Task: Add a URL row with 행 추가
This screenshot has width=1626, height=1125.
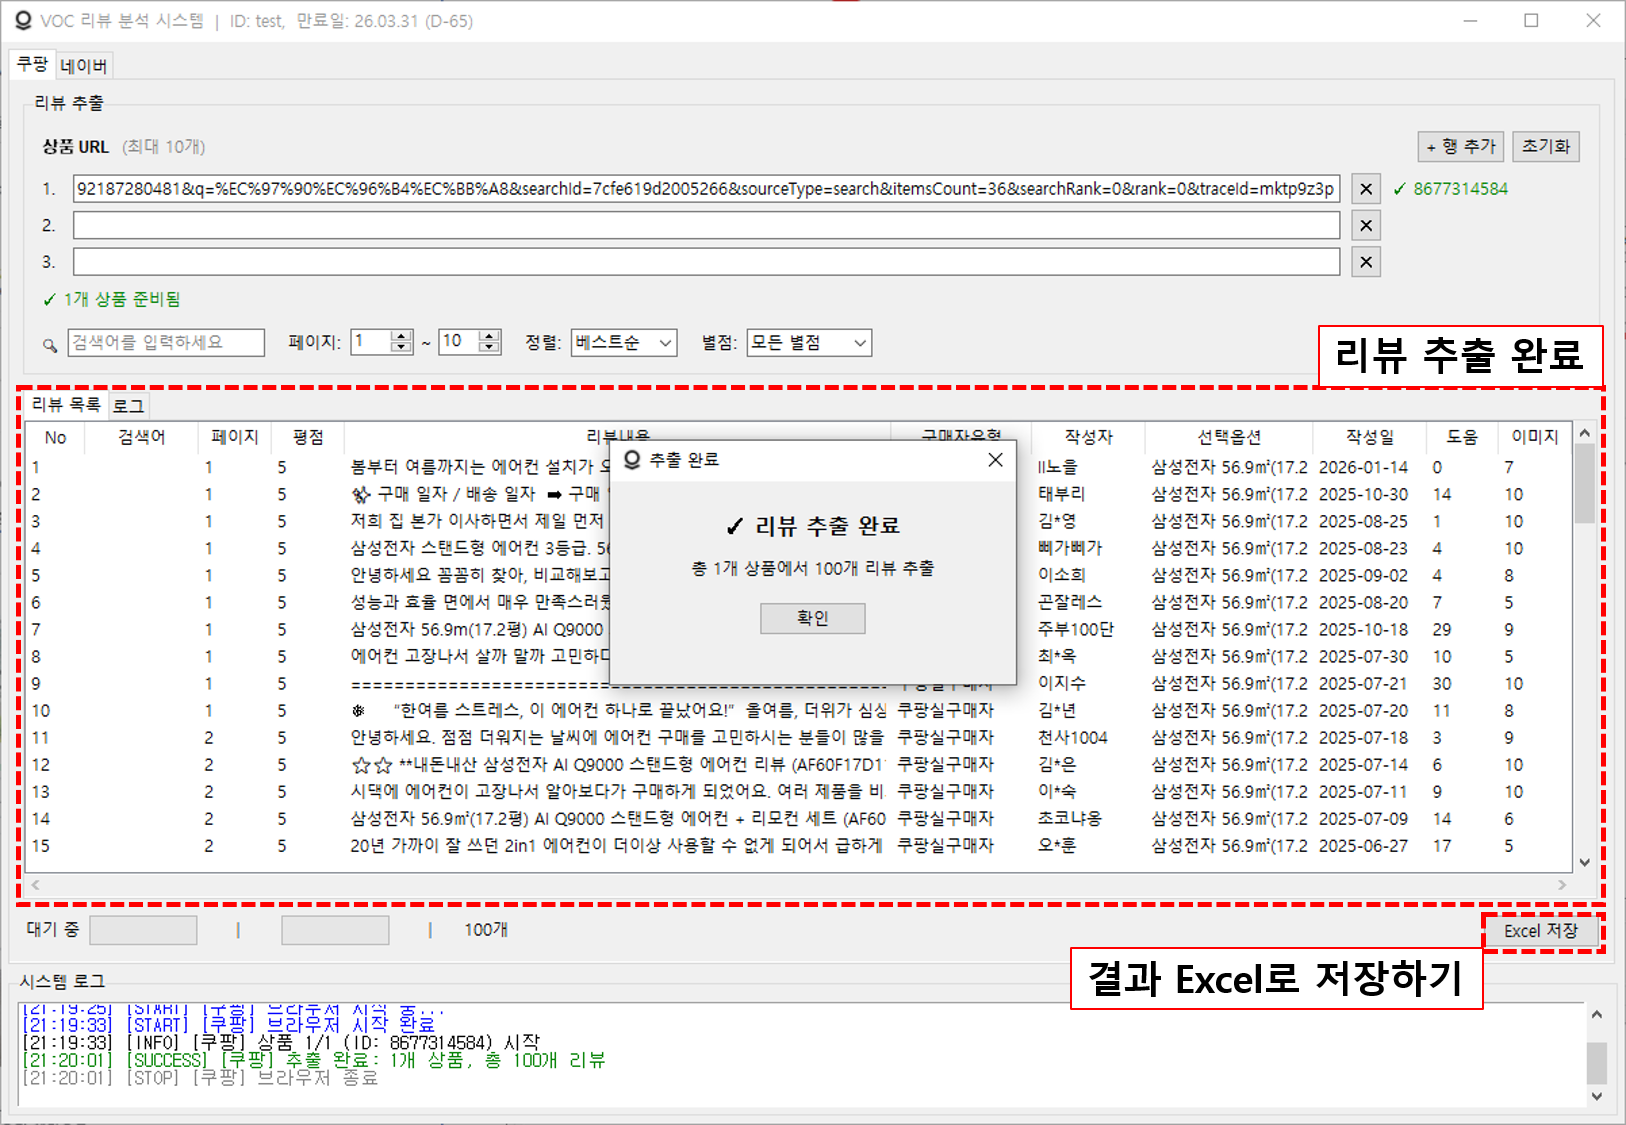Action: tap(1461, 146)
